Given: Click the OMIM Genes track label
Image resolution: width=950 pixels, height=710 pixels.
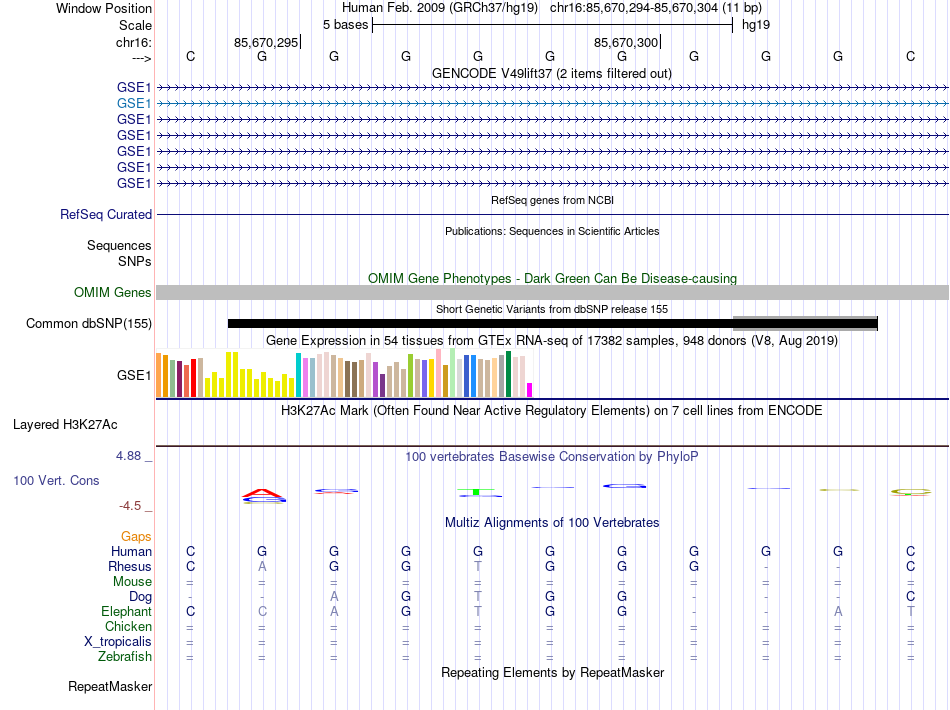Looking at the screenshot, I should point(113,293).
